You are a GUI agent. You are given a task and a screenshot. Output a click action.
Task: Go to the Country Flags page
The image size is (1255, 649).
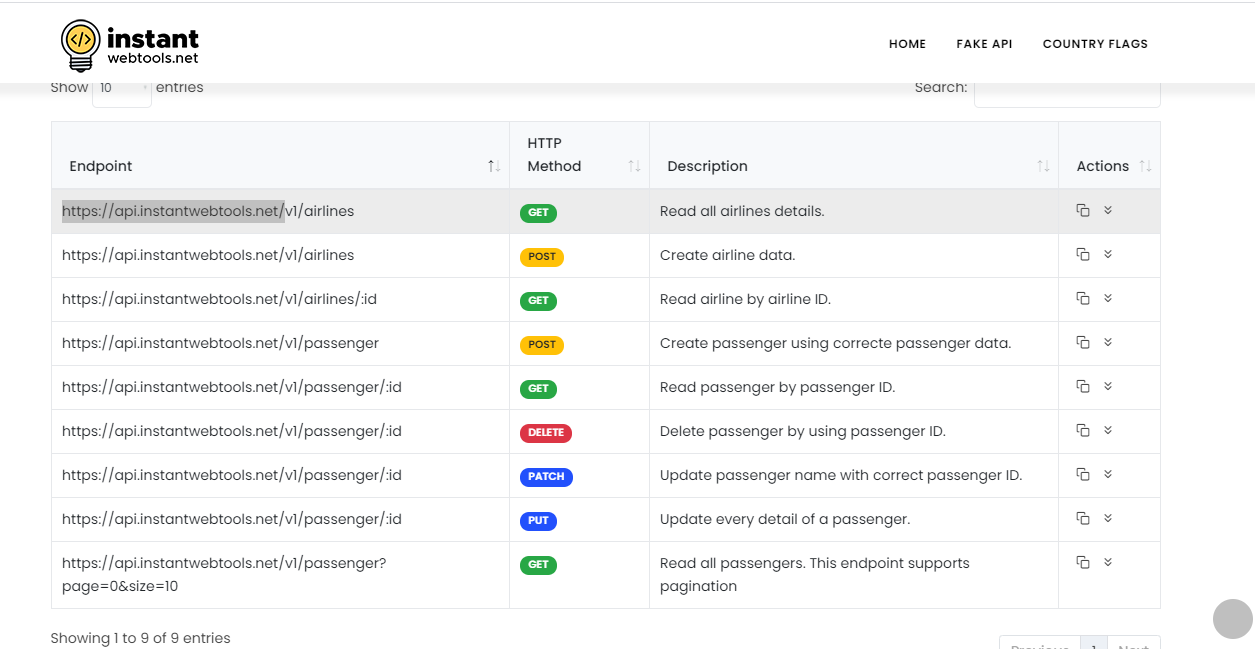point(1095,44)
